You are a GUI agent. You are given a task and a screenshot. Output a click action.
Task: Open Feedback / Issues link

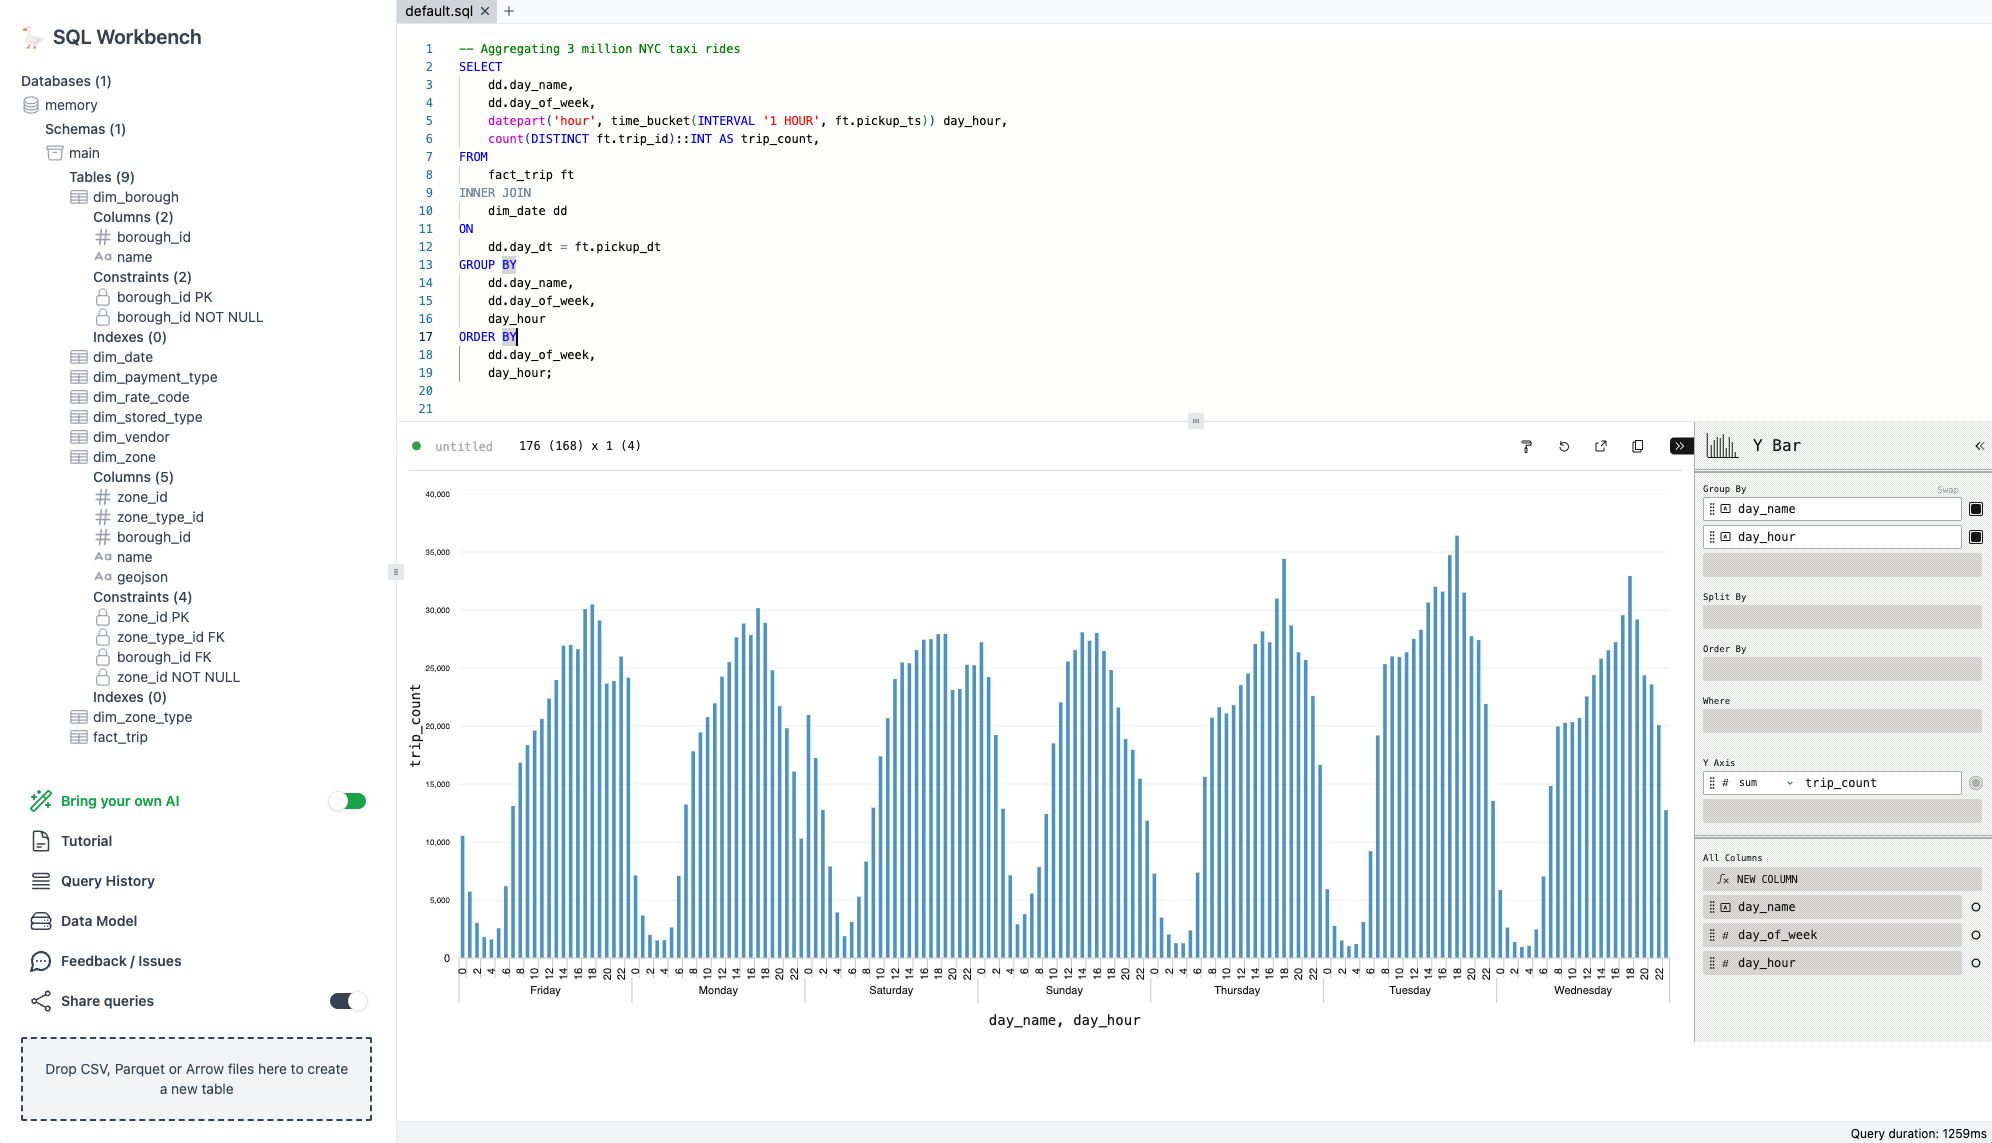pos(121,961)
